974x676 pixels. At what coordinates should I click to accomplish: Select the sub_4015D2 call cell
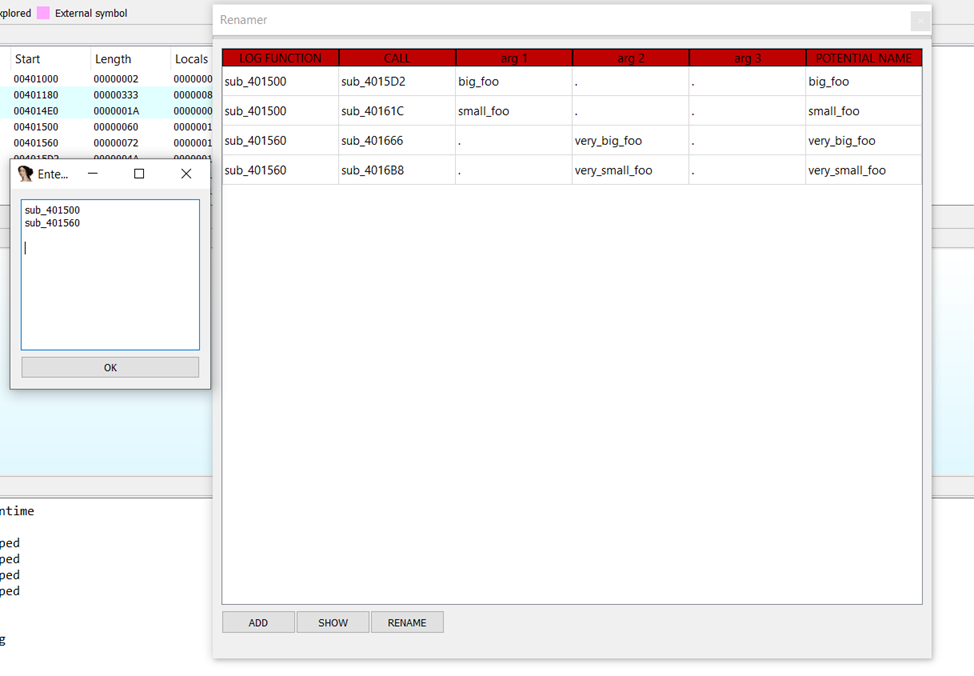397,81
